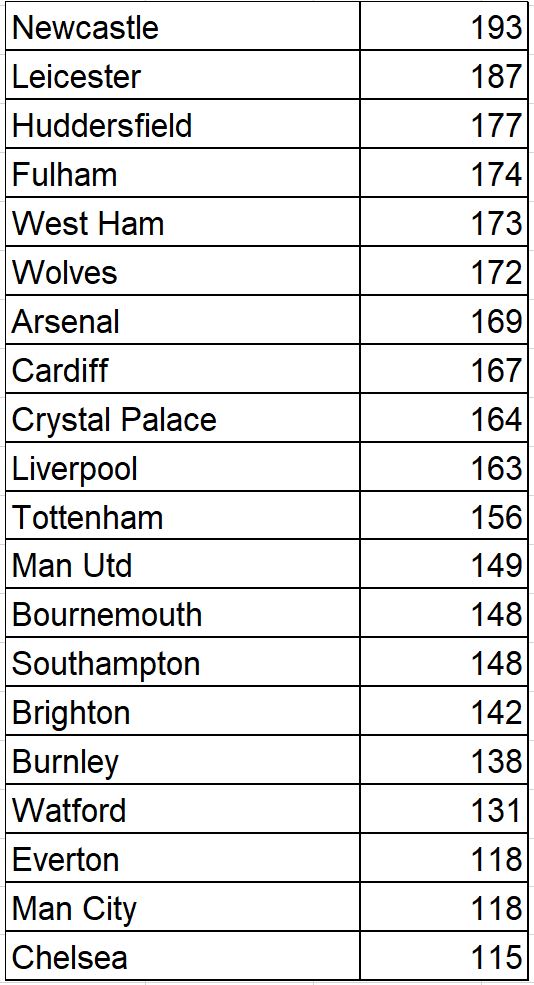
Task: Select the Cardiff cell
Action: point(183,369)
